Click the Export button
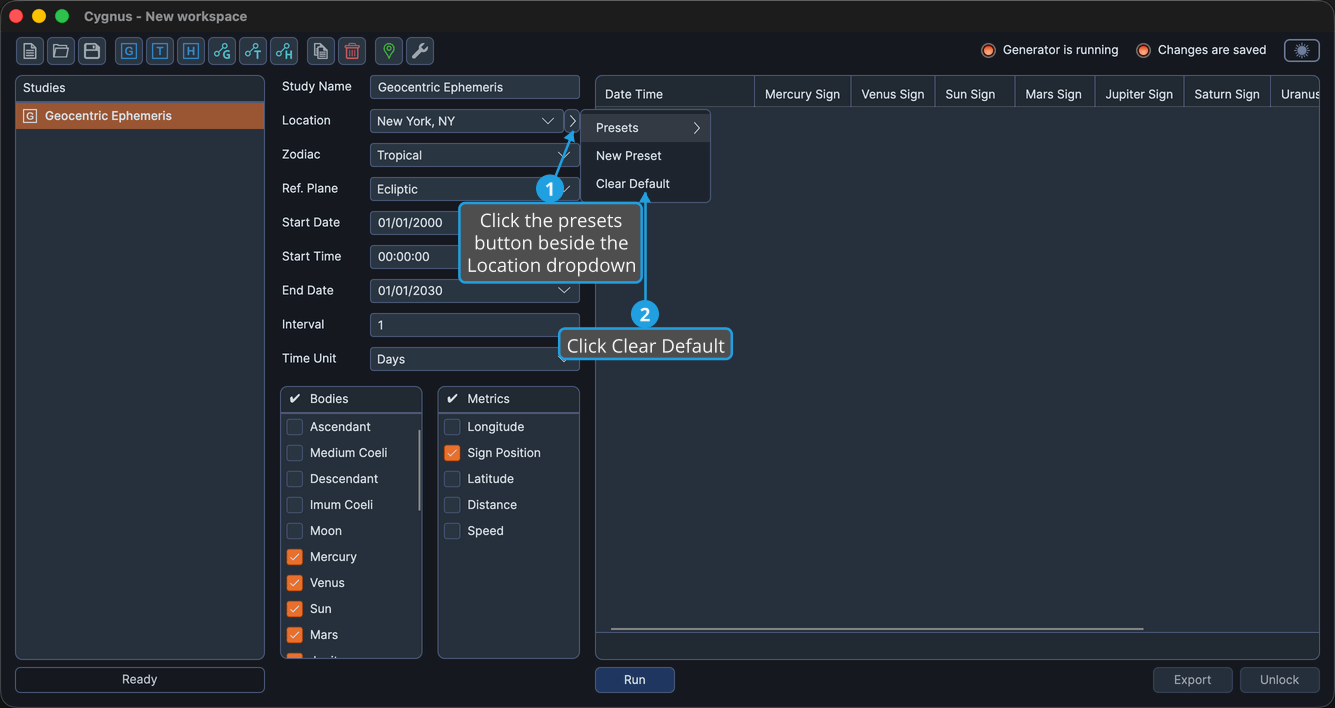 point(1192,680)
